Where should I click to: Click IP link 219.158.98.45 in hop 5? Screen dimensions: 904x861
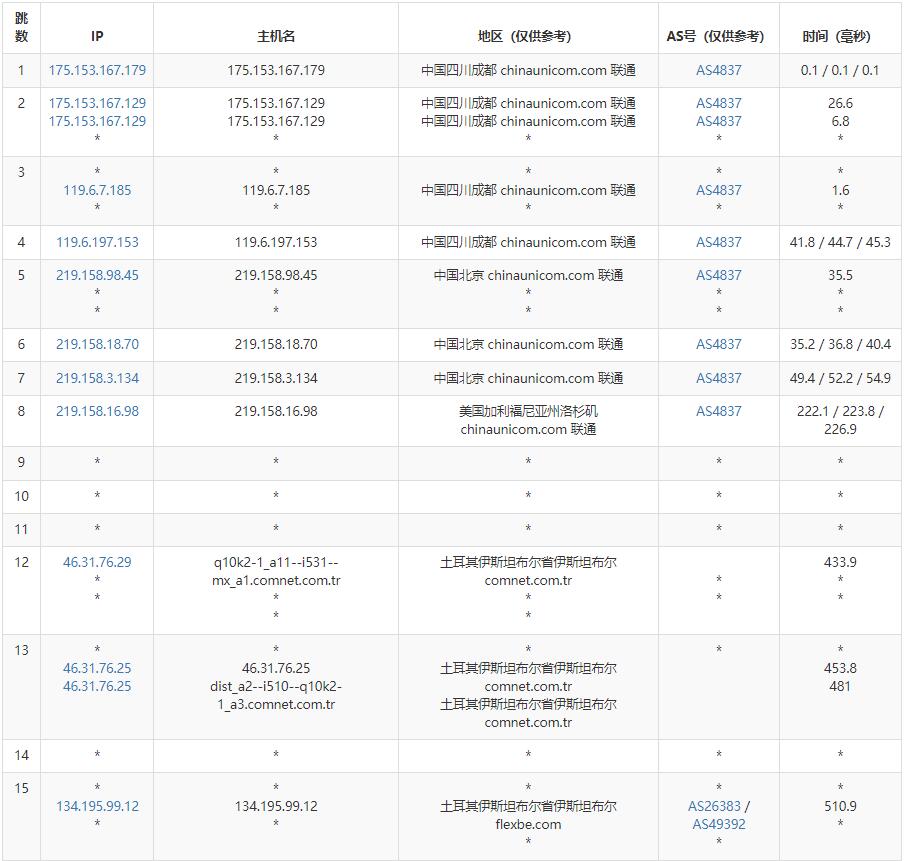97,275
